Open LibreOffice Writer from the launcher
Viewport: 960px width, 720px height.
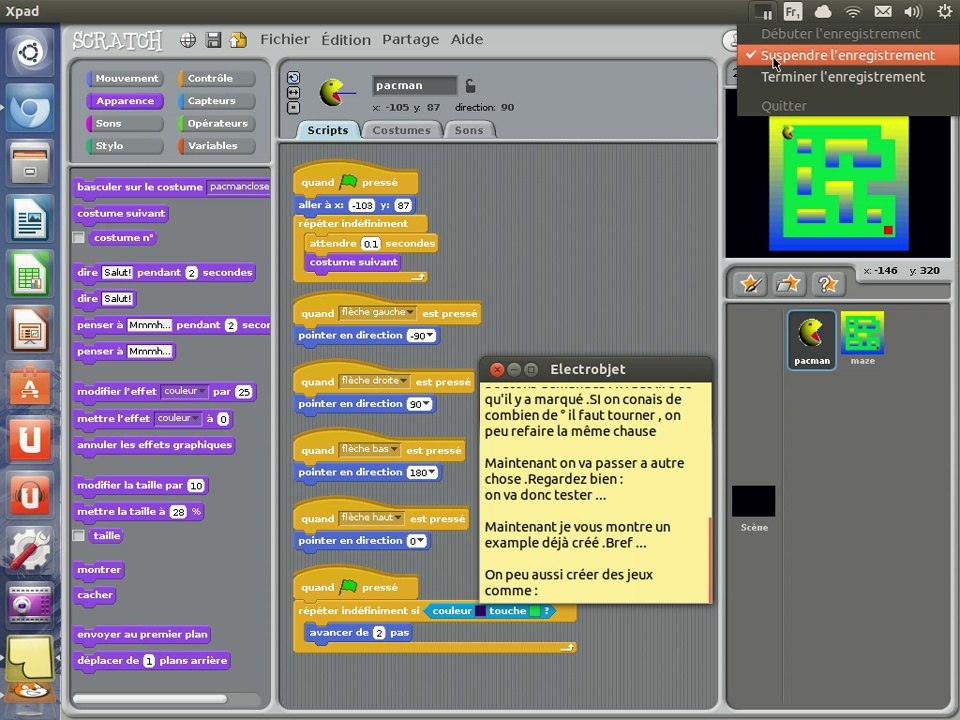(29, 218)
